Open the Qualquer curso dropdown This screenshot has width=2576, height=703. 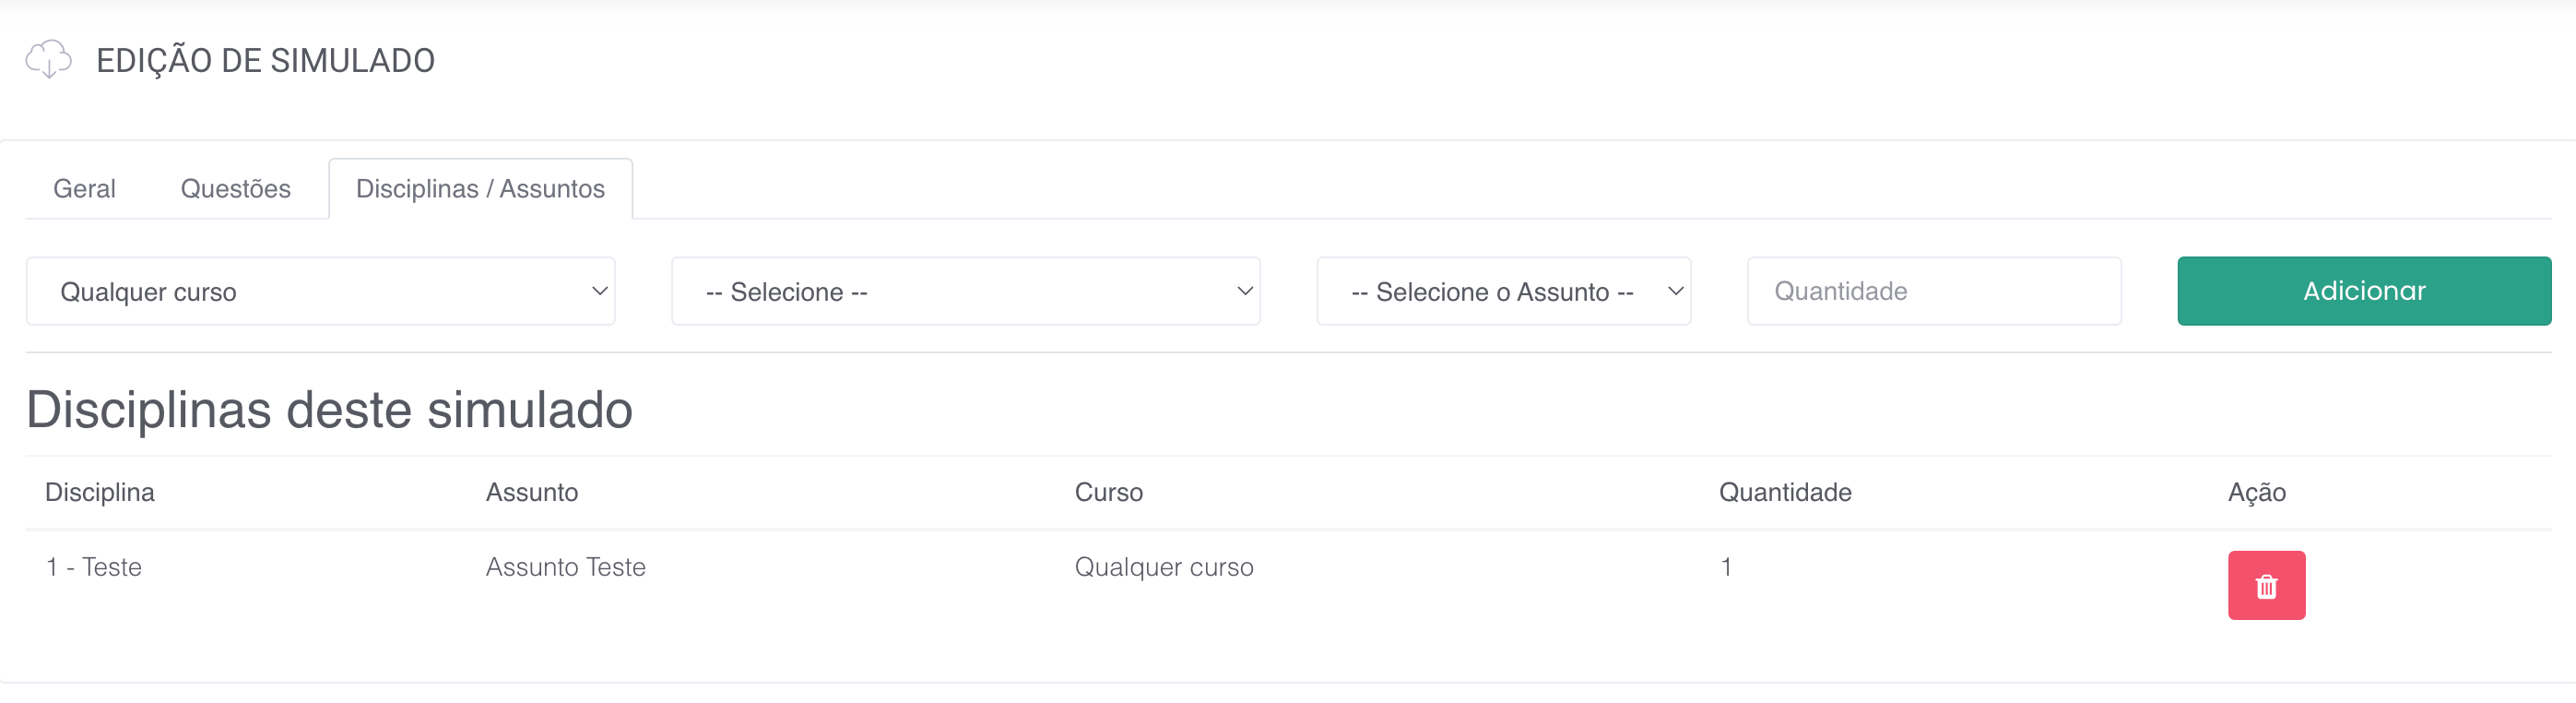click(320, 291)
